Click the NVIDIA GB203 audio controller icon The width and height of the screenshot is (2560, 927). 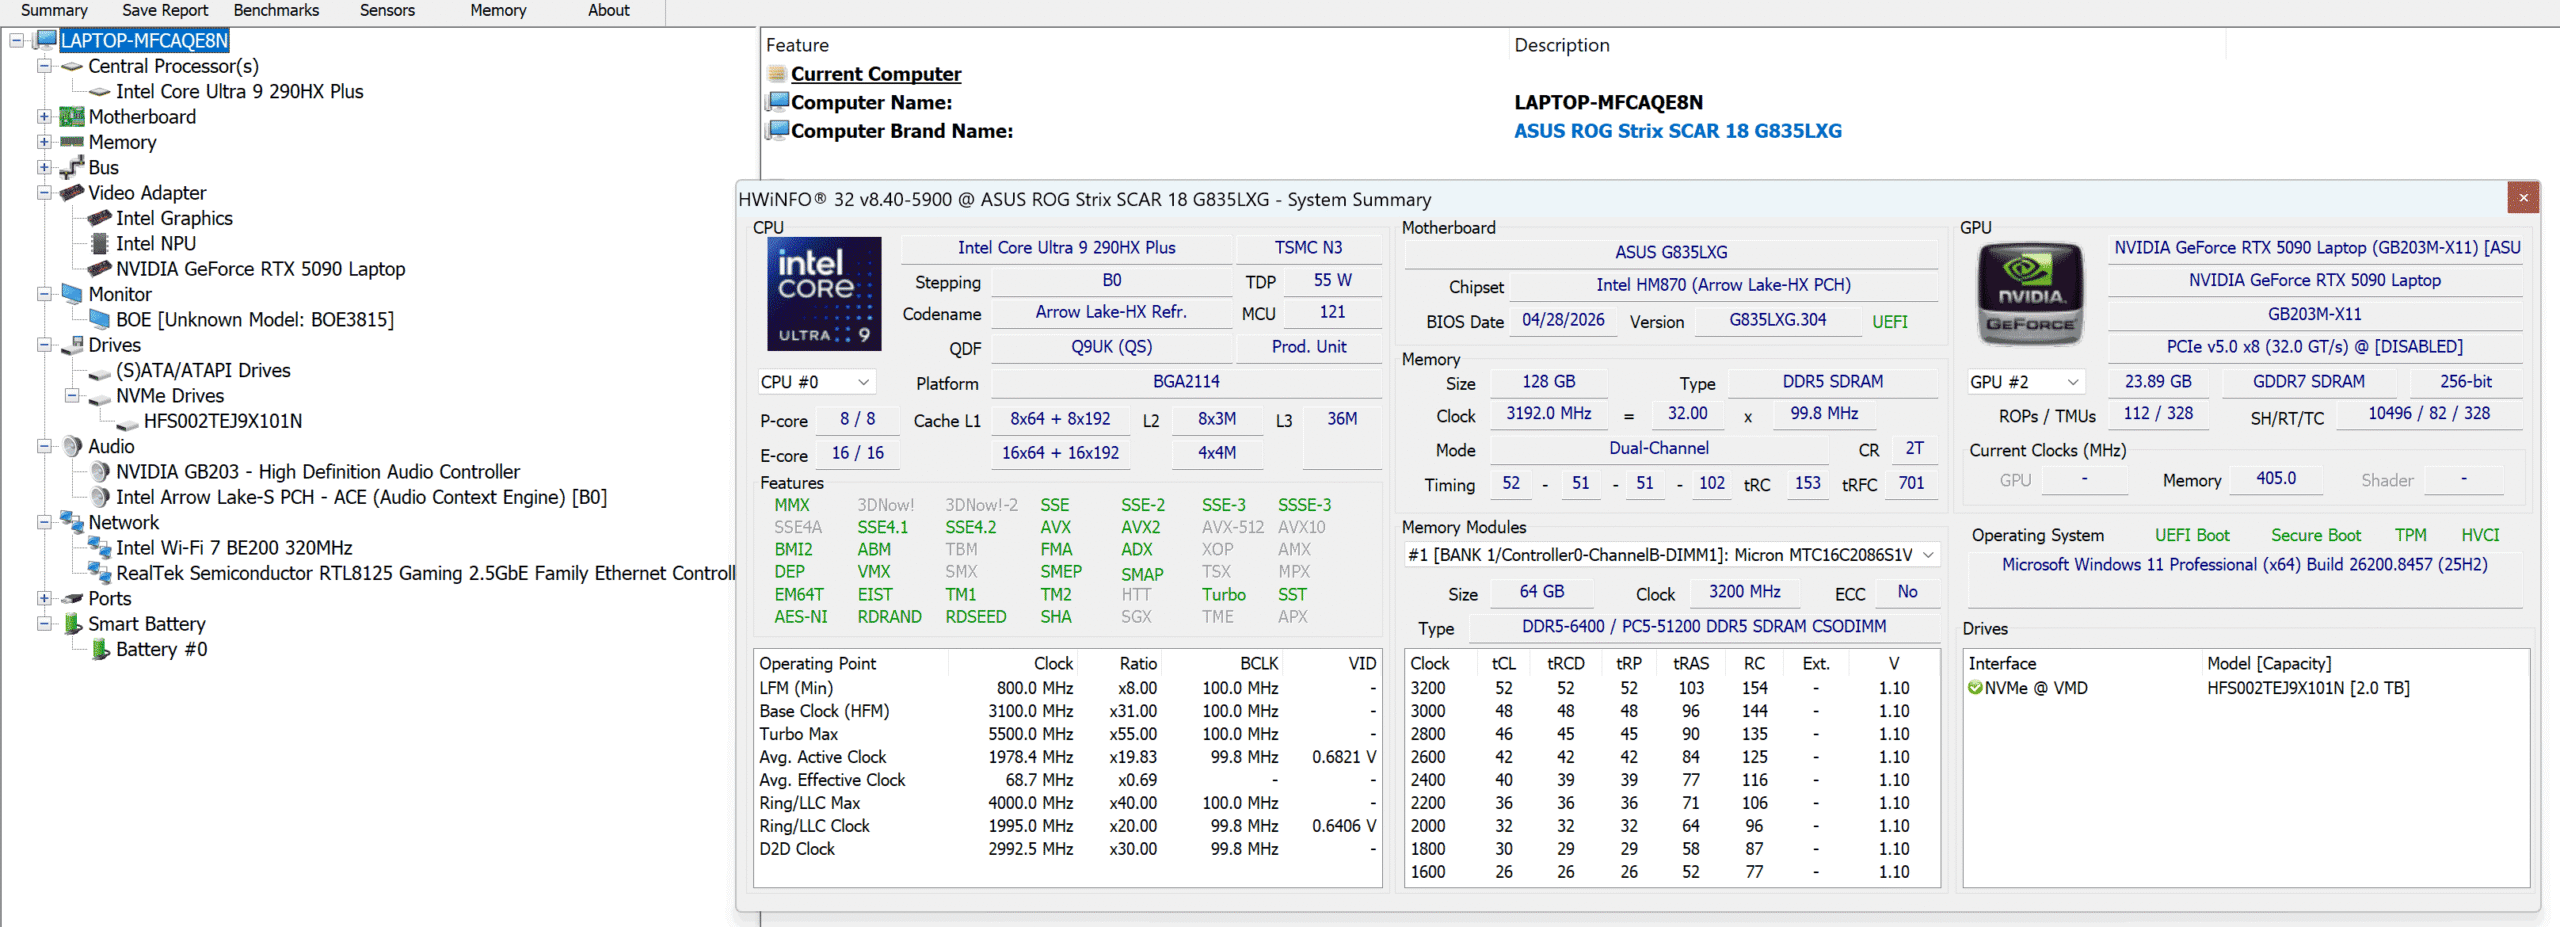tap(100, 472)
